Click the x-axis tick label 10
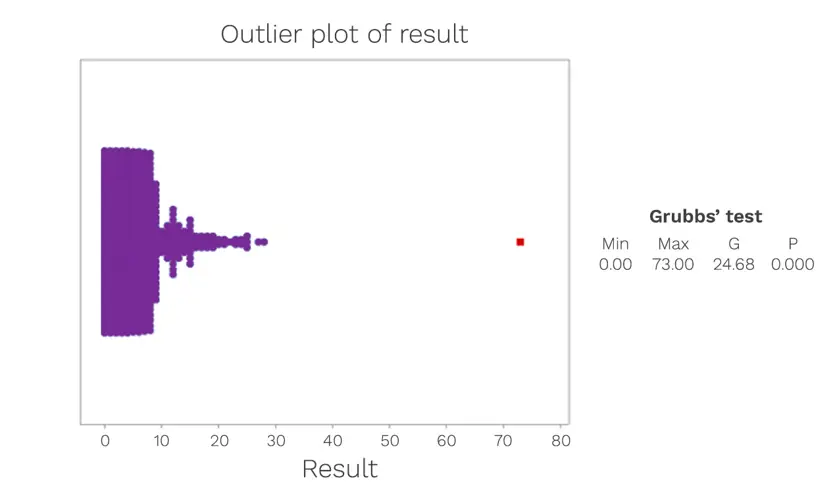Screen dimensions: 833x499 pos(162,440)
